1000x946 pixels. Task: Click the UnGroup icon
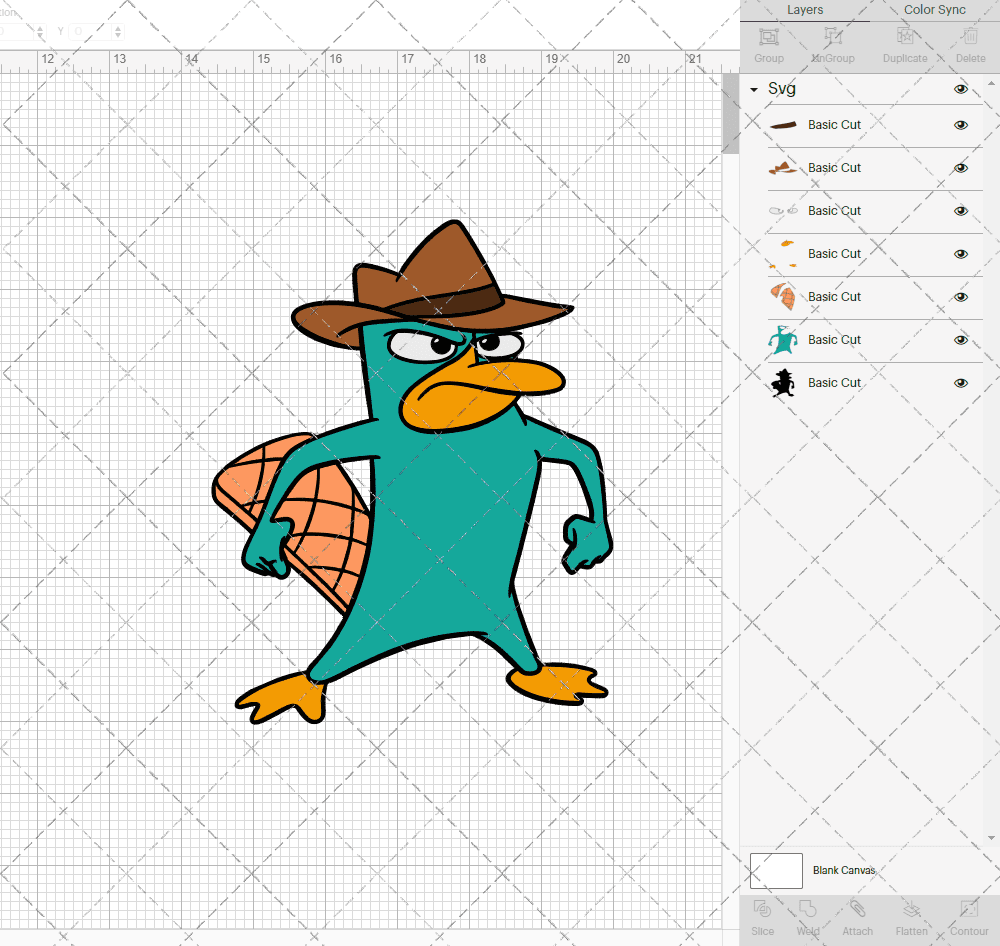(x=832, y=37)
